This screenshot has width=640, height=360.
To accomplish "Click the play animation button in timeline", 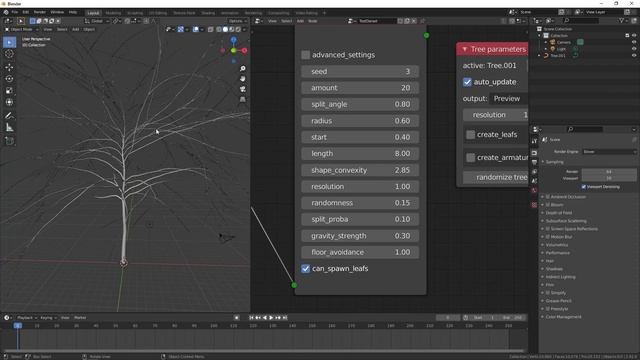I will pos(271,318).
